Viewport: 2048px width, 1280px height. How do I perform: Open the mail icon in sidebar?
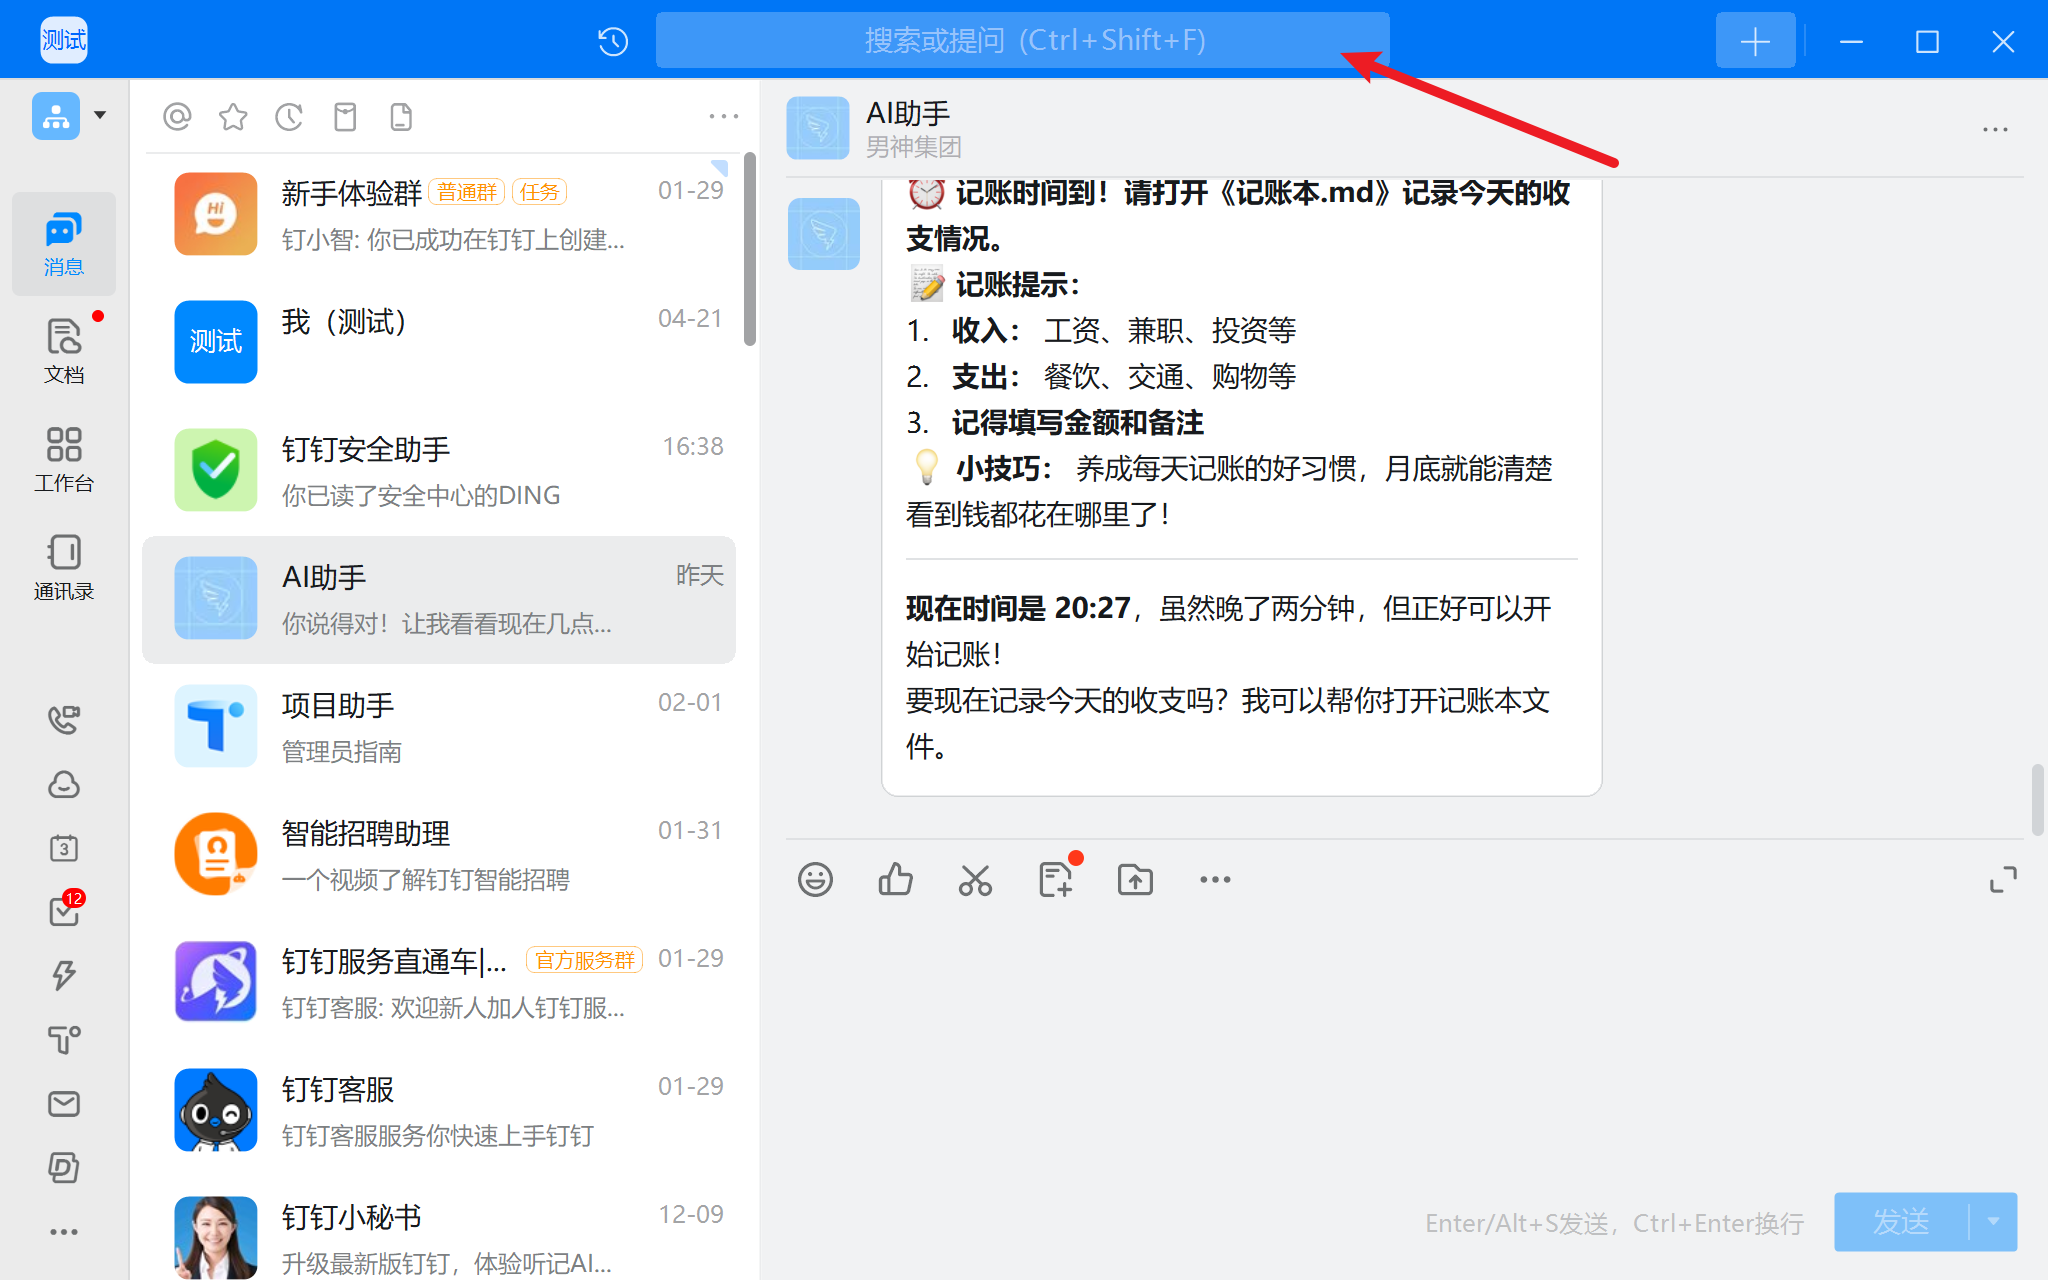click(64, 1104)
